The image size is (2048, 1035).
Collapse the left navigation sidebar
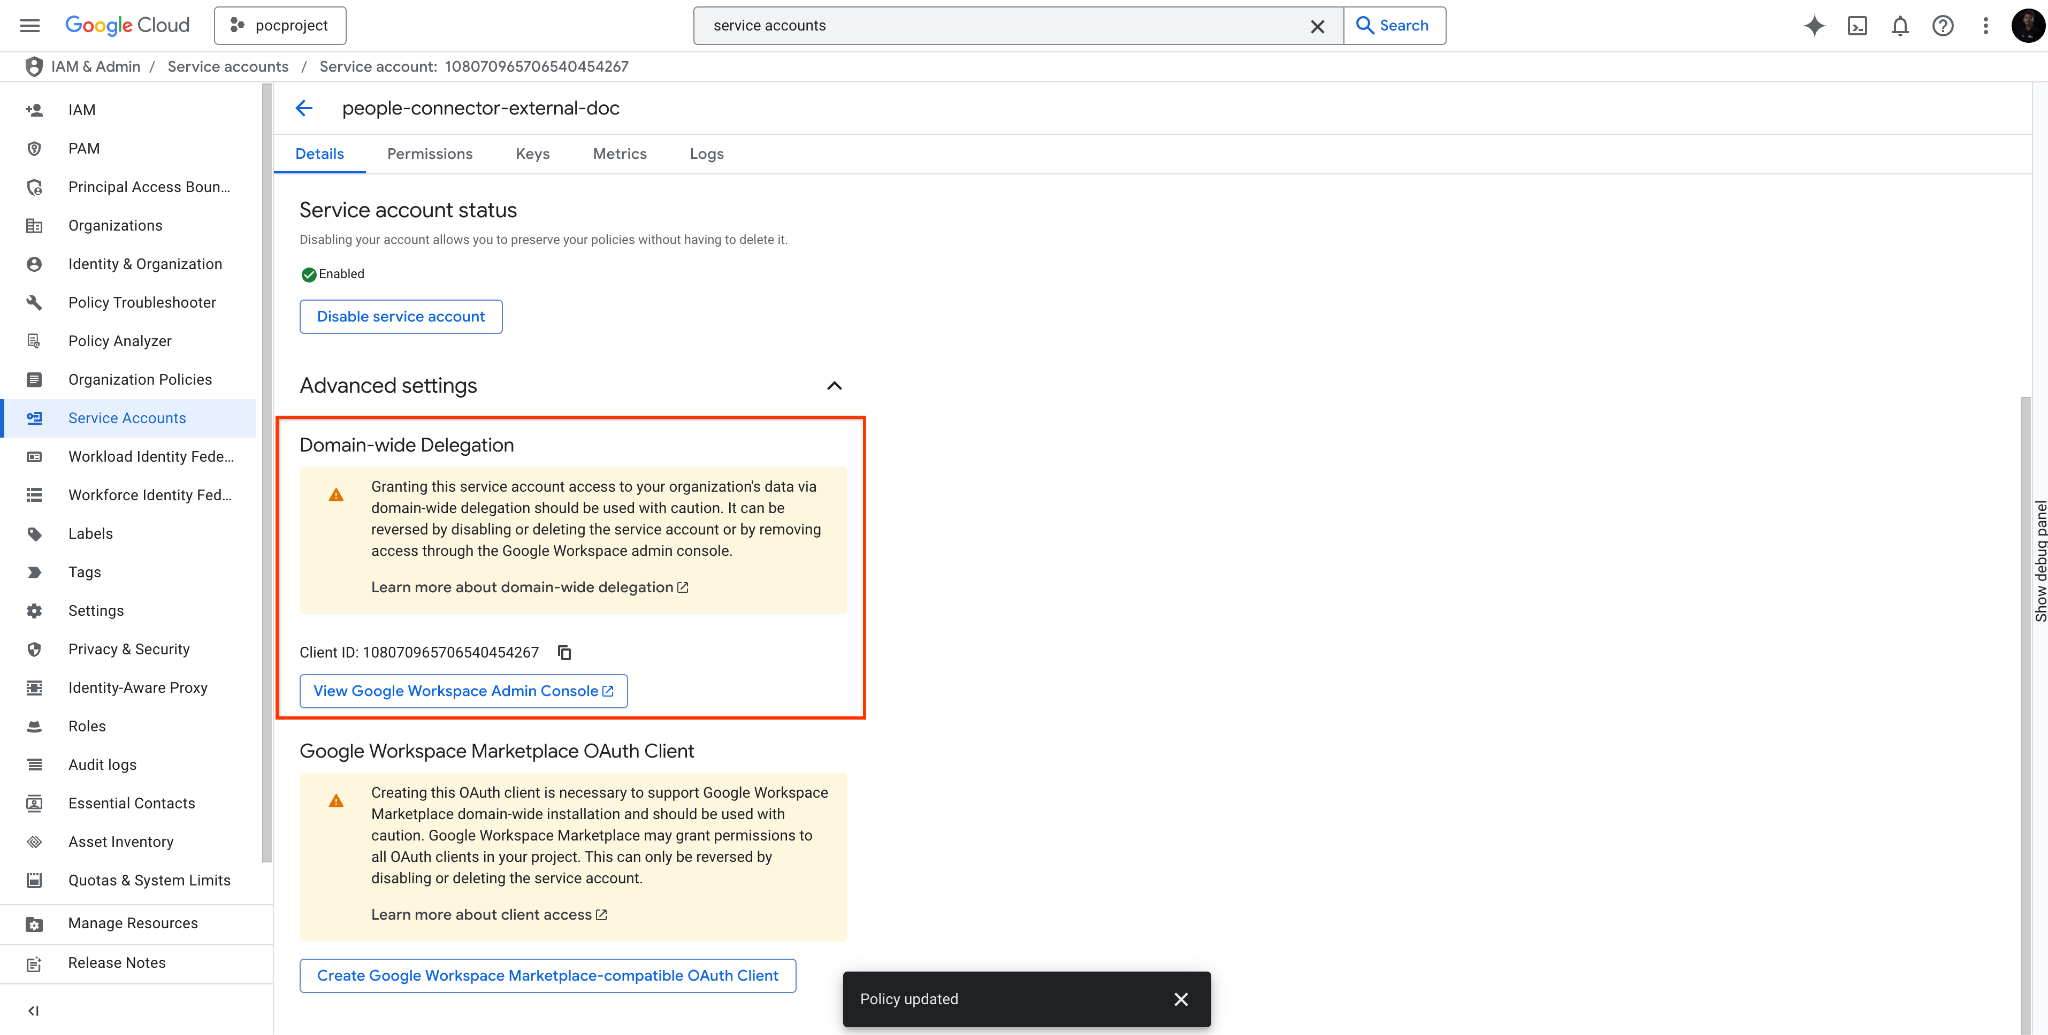coord(33,1010)
